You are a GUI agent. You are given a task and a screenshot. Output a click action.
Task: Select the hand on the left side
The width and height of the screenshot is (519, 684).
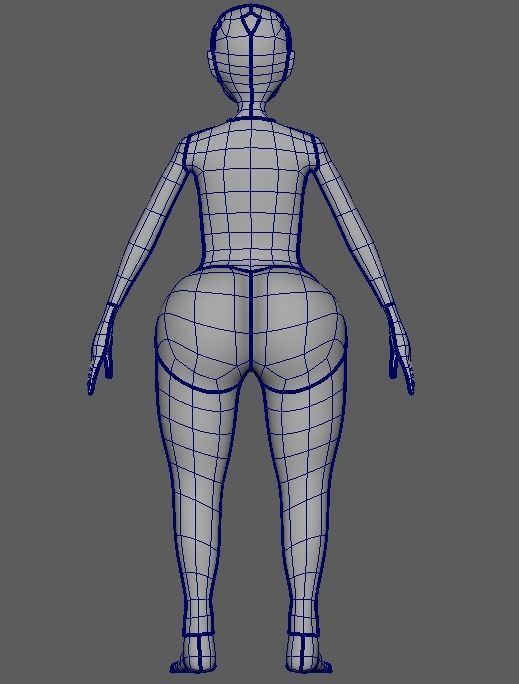[x=103, y=349]
